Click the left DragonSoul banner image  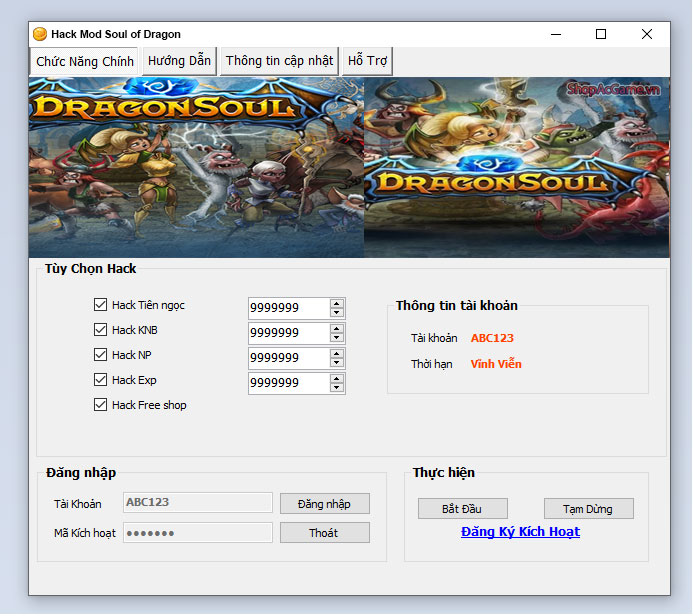pos(195,167)
